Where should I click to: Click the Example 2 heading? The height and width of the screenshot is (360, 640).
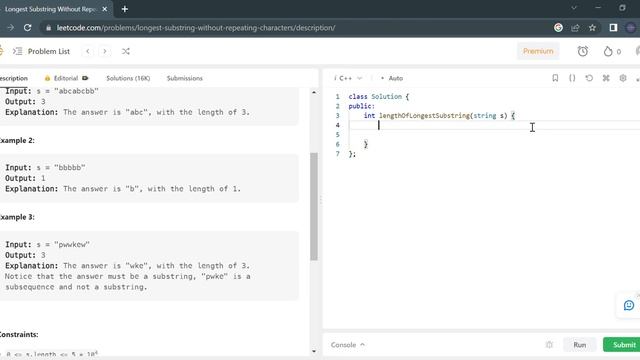click(x=17, y=140)
